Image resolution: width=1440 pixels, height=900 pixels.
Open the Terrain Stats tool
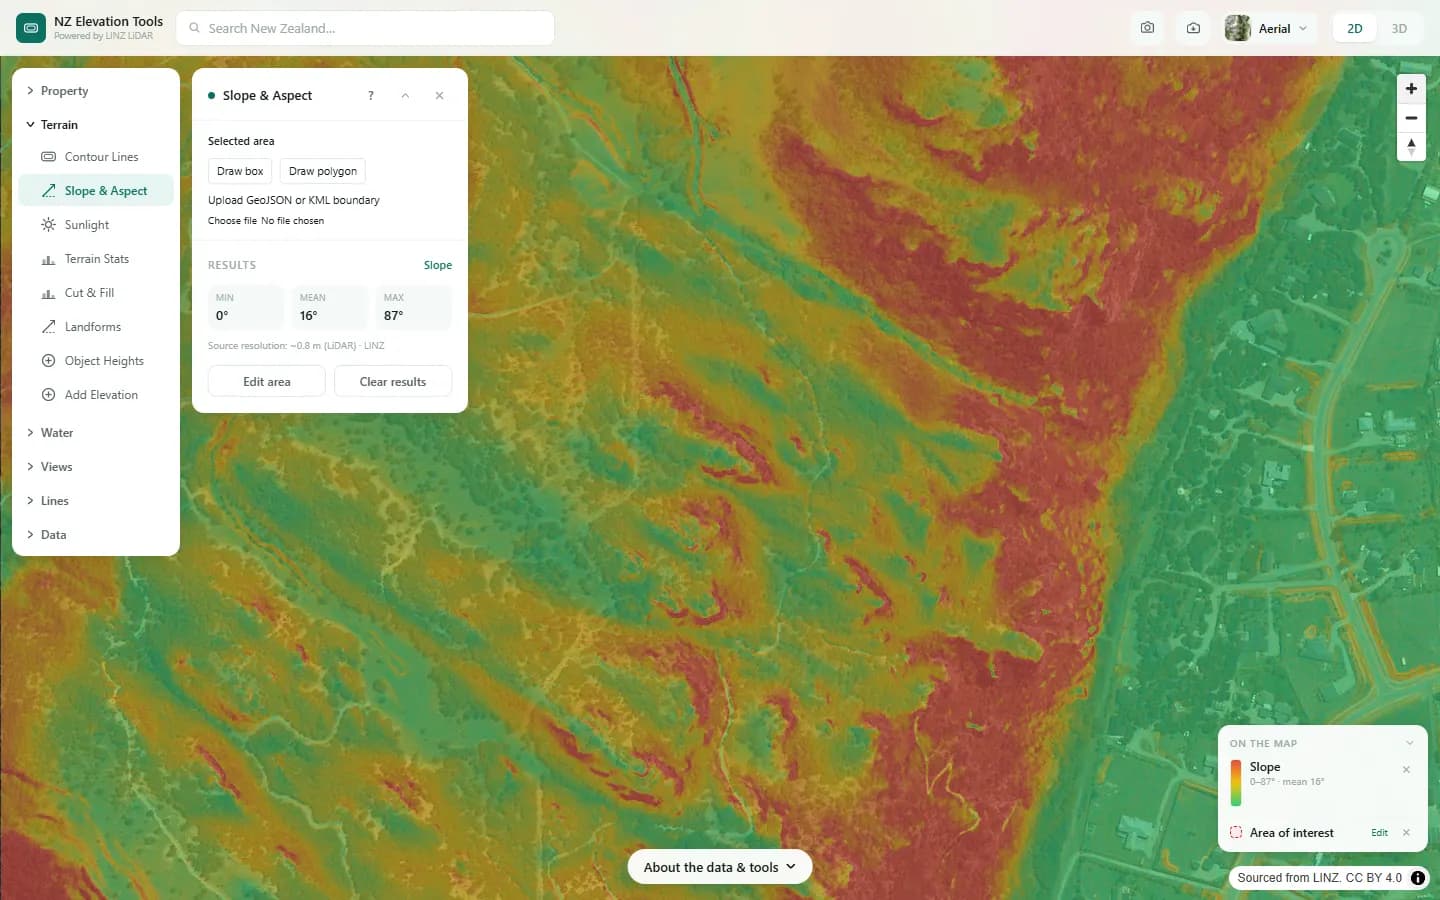96,259
